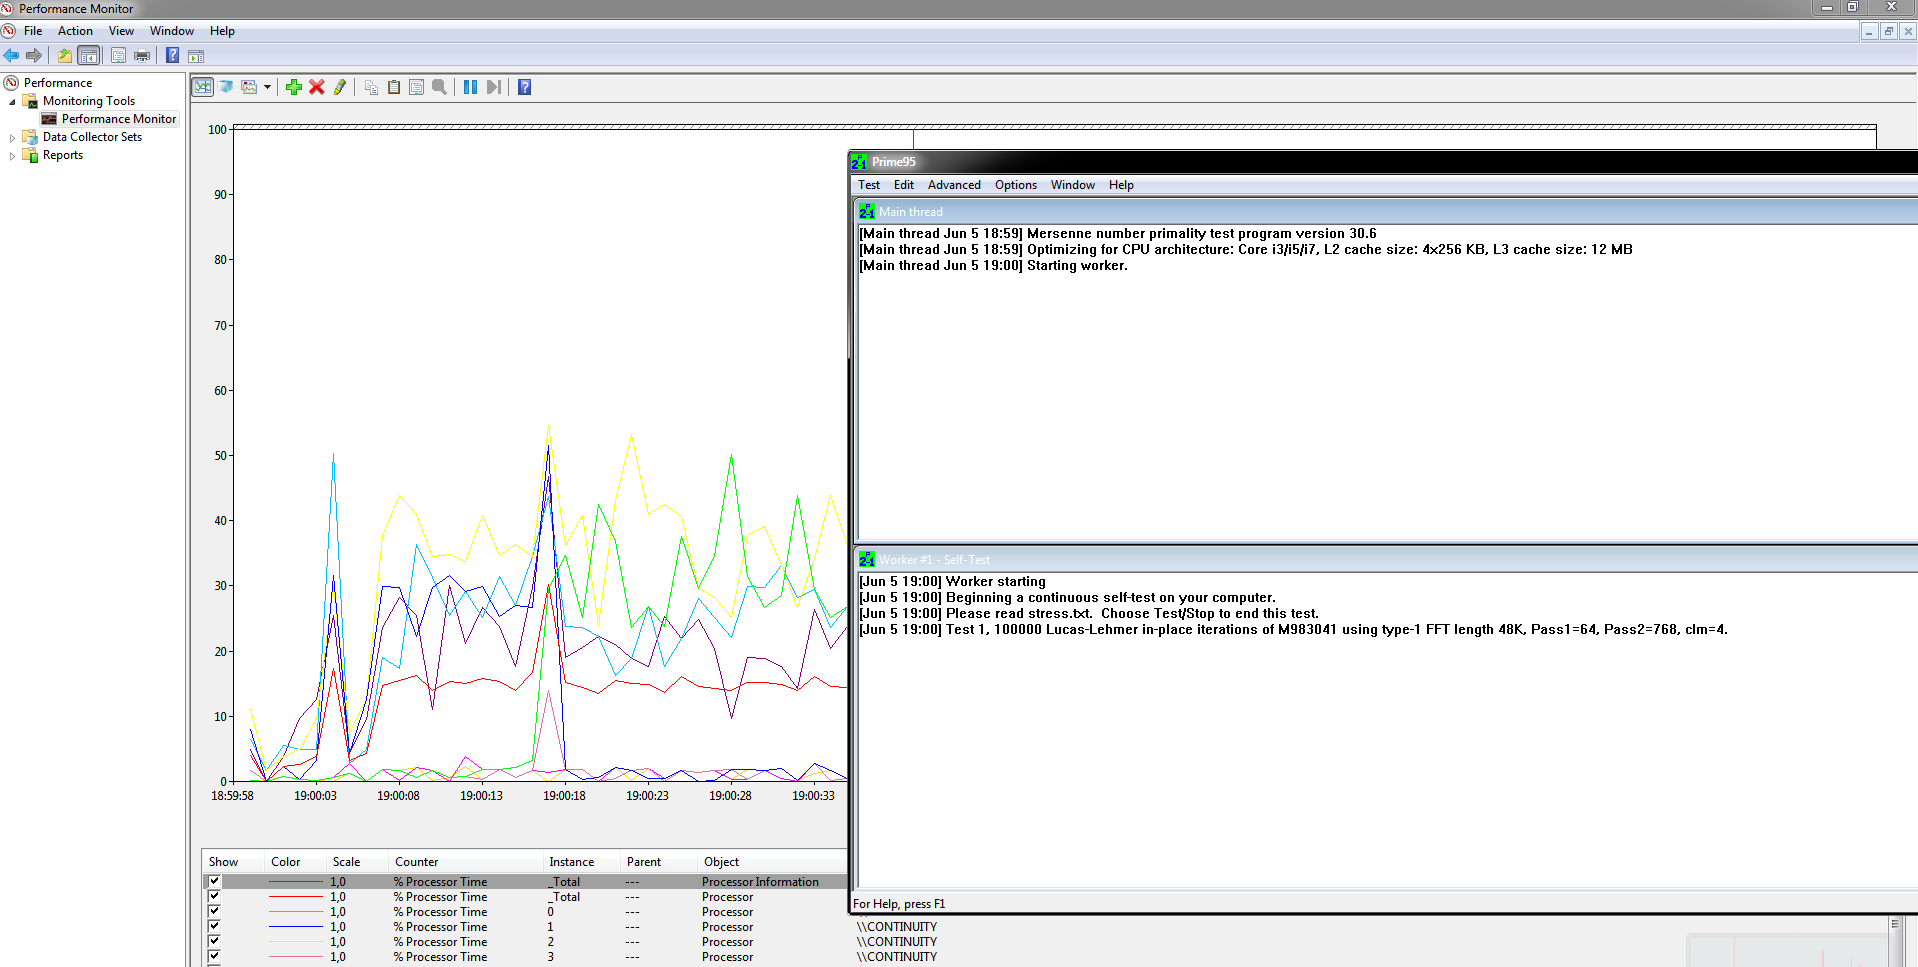Open the Change Graph Type dropdown arrow
This screenshot has height=967, width=1918.
[x=267, y=87]
